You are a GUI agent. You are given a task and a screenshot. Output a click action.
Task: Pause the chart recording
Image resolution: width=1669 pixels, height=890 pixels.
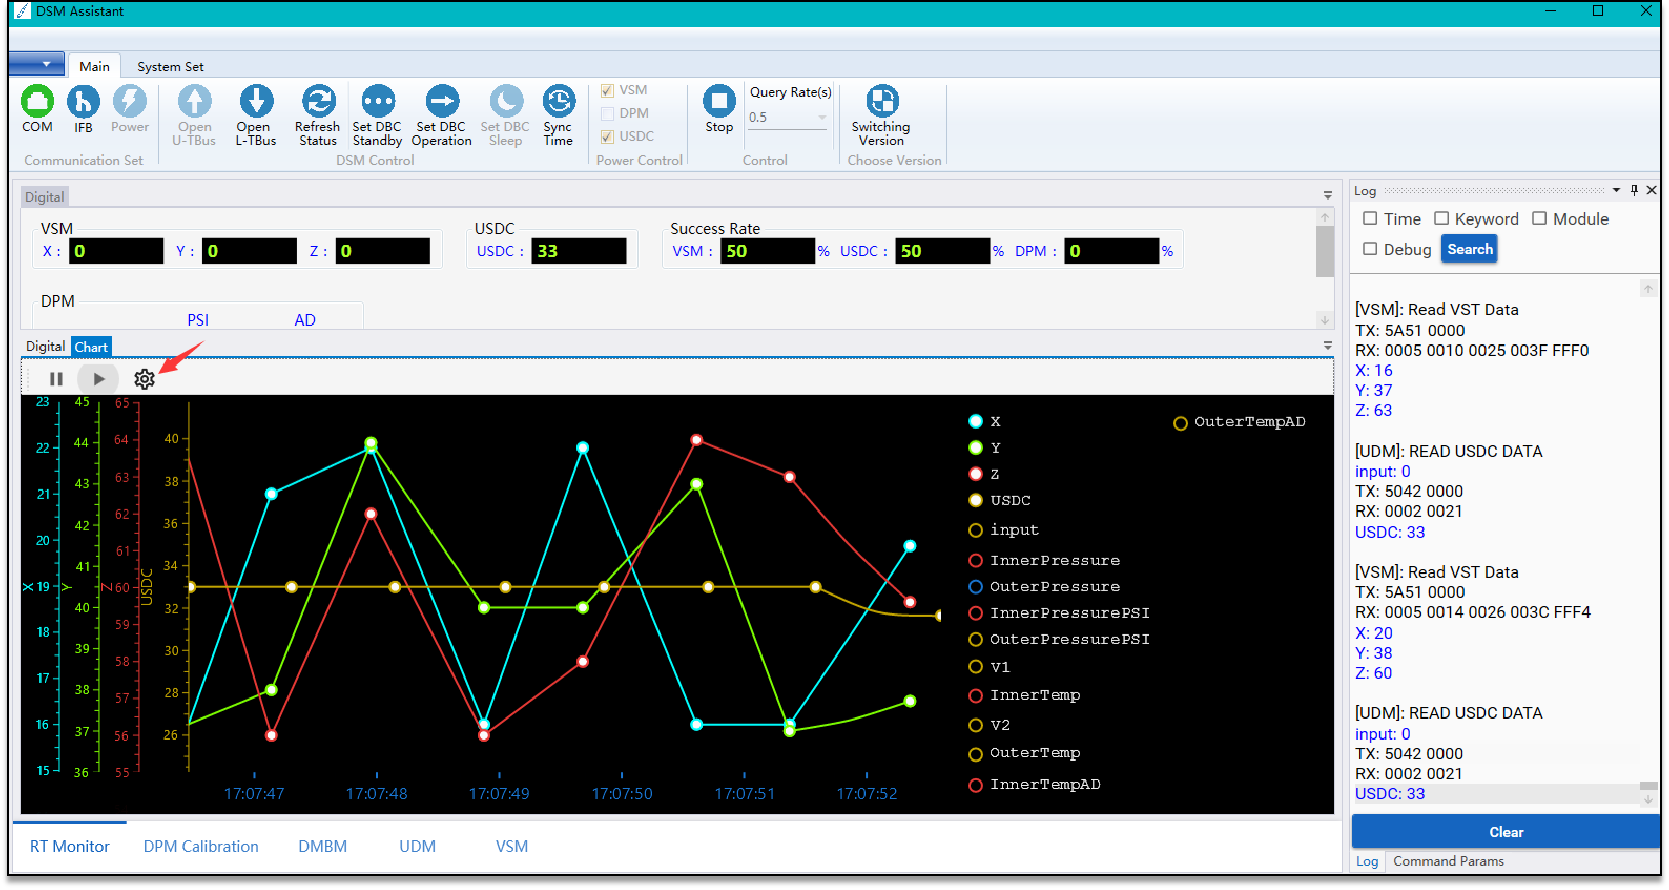[x=56, y=379]
